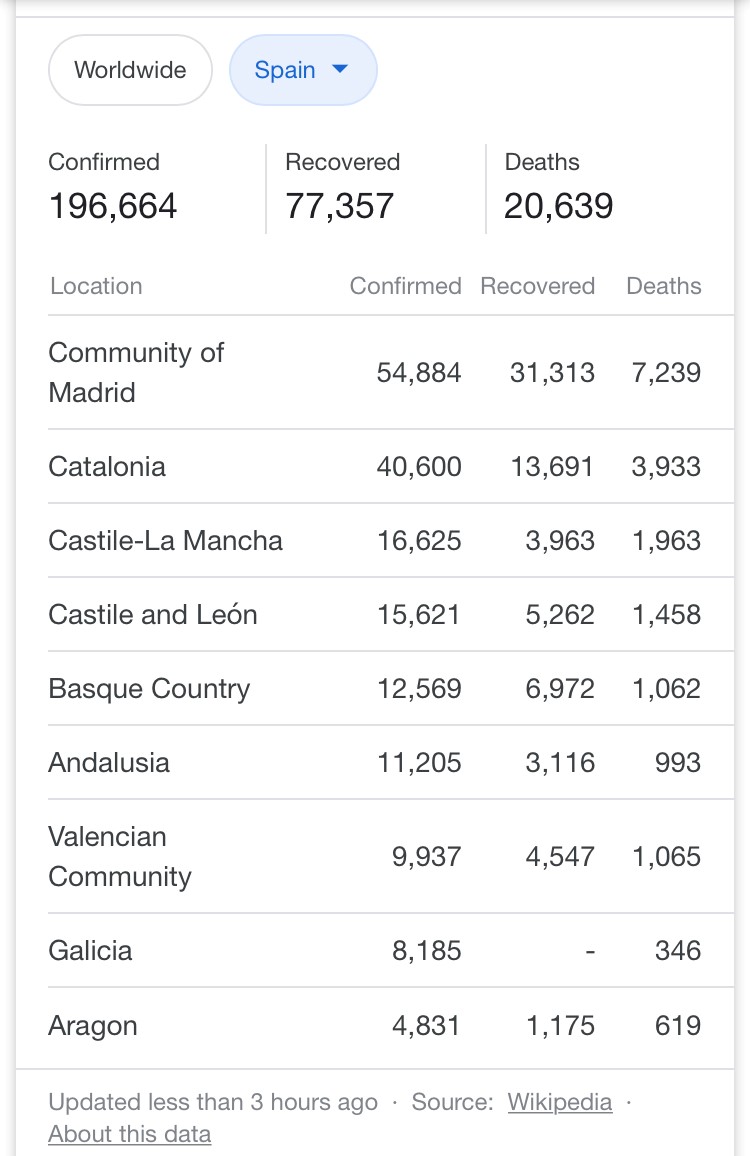Open the About this data link
The image size is (750, 1156).
pyautogui.click(x=130, y=1134)
